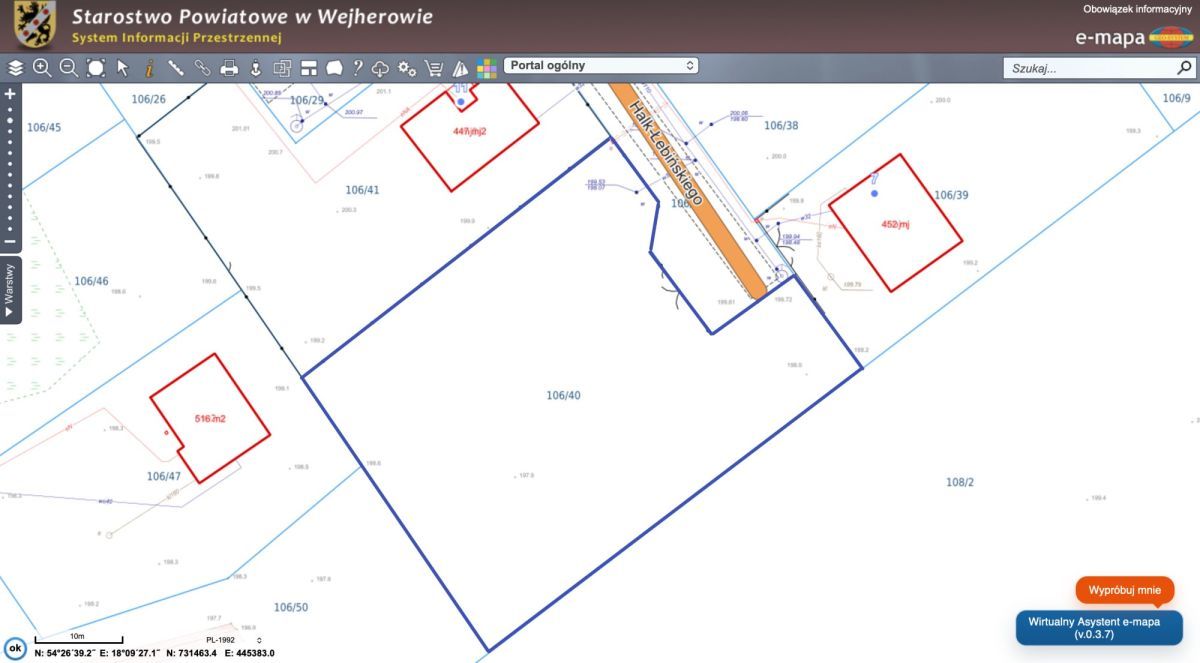Open the settings gears icon

407,68
